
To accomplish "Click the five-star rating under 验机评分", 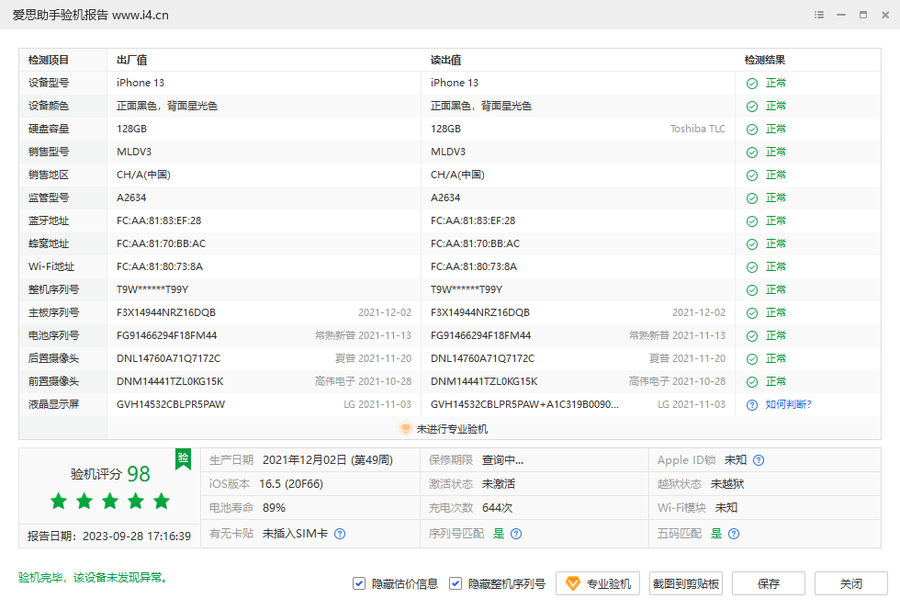I will pos(110,501).
